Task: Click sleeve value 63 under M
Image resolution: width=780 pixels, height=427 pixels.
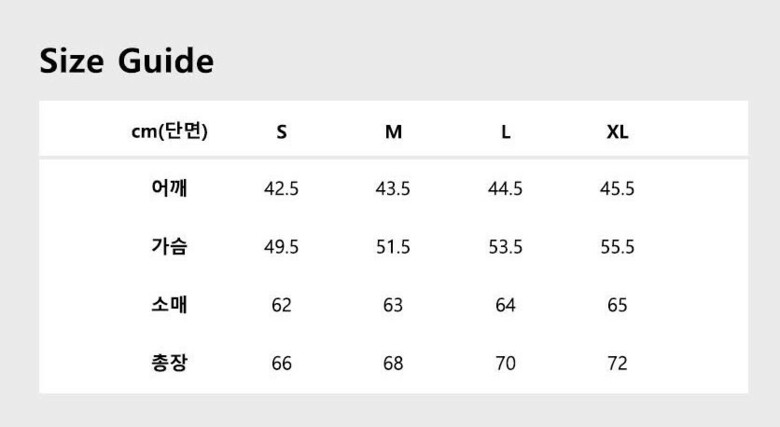Action: pyautogui.click(x=394, y=305)
